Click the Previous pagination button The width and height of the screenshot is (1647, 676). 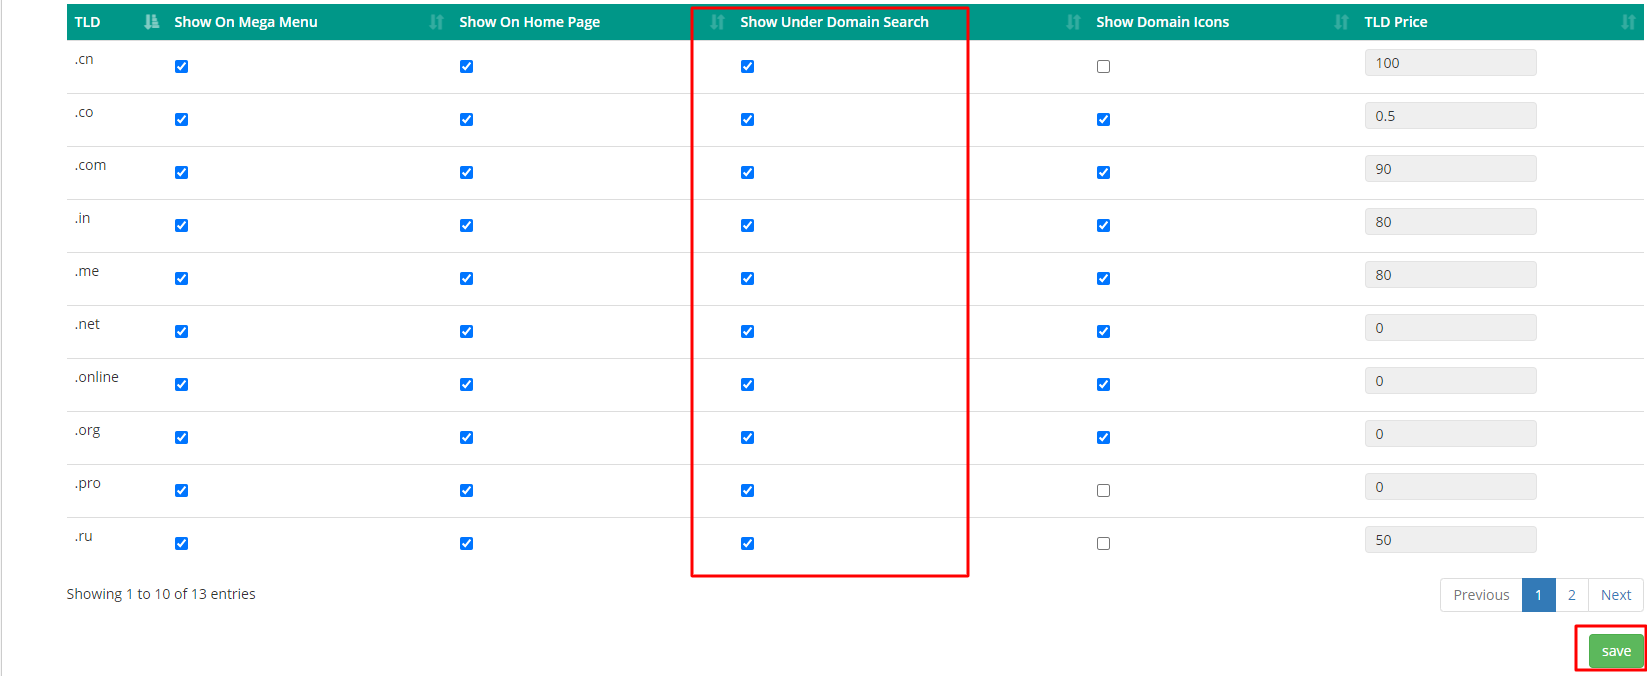tap(1481, 595)
